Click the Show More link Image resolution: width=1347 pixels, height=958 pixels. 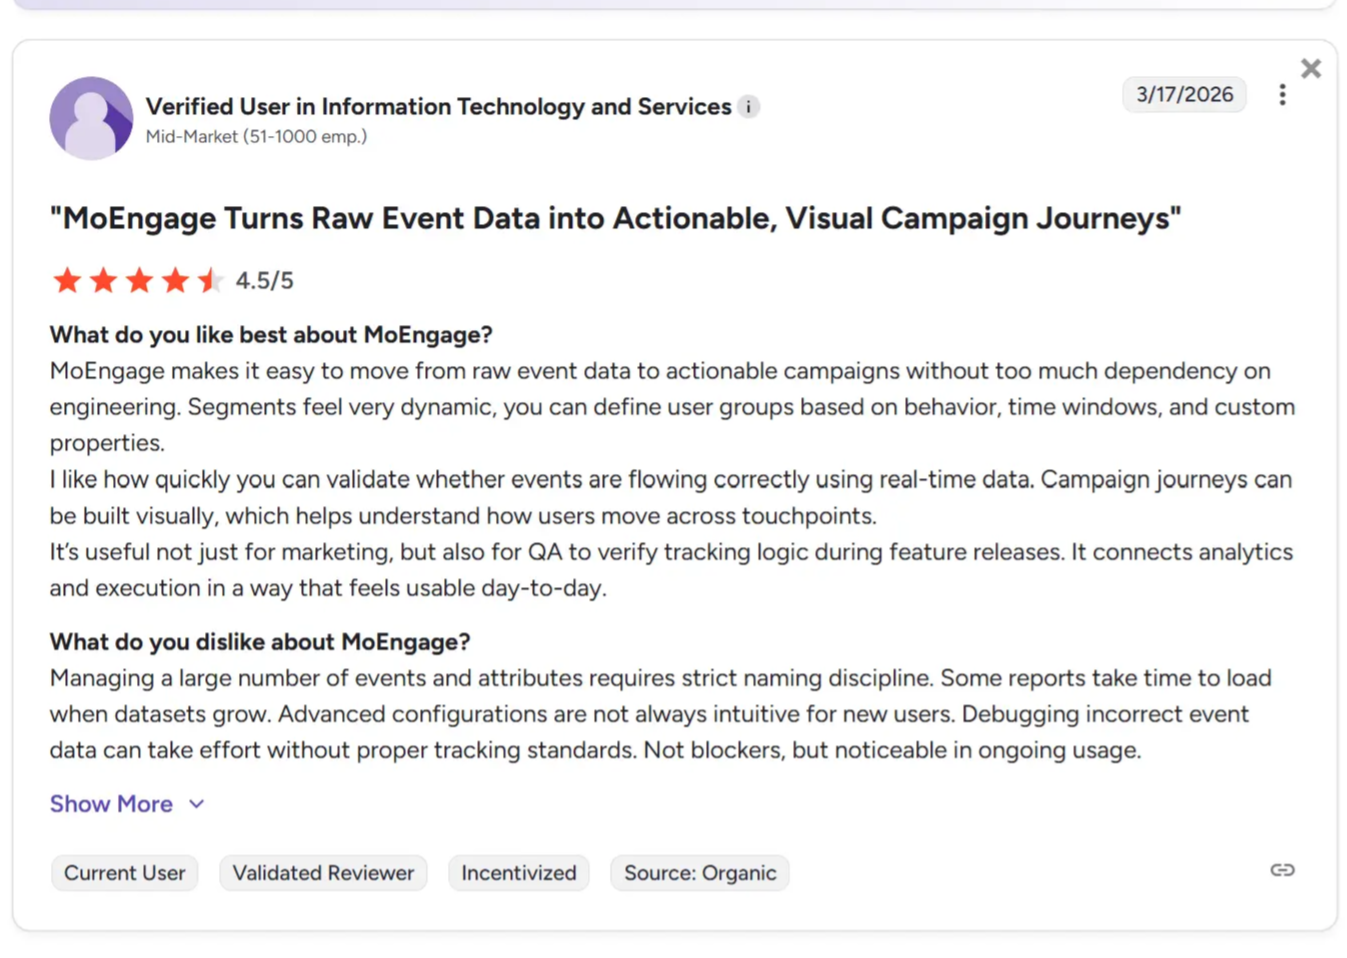[111, 804]
